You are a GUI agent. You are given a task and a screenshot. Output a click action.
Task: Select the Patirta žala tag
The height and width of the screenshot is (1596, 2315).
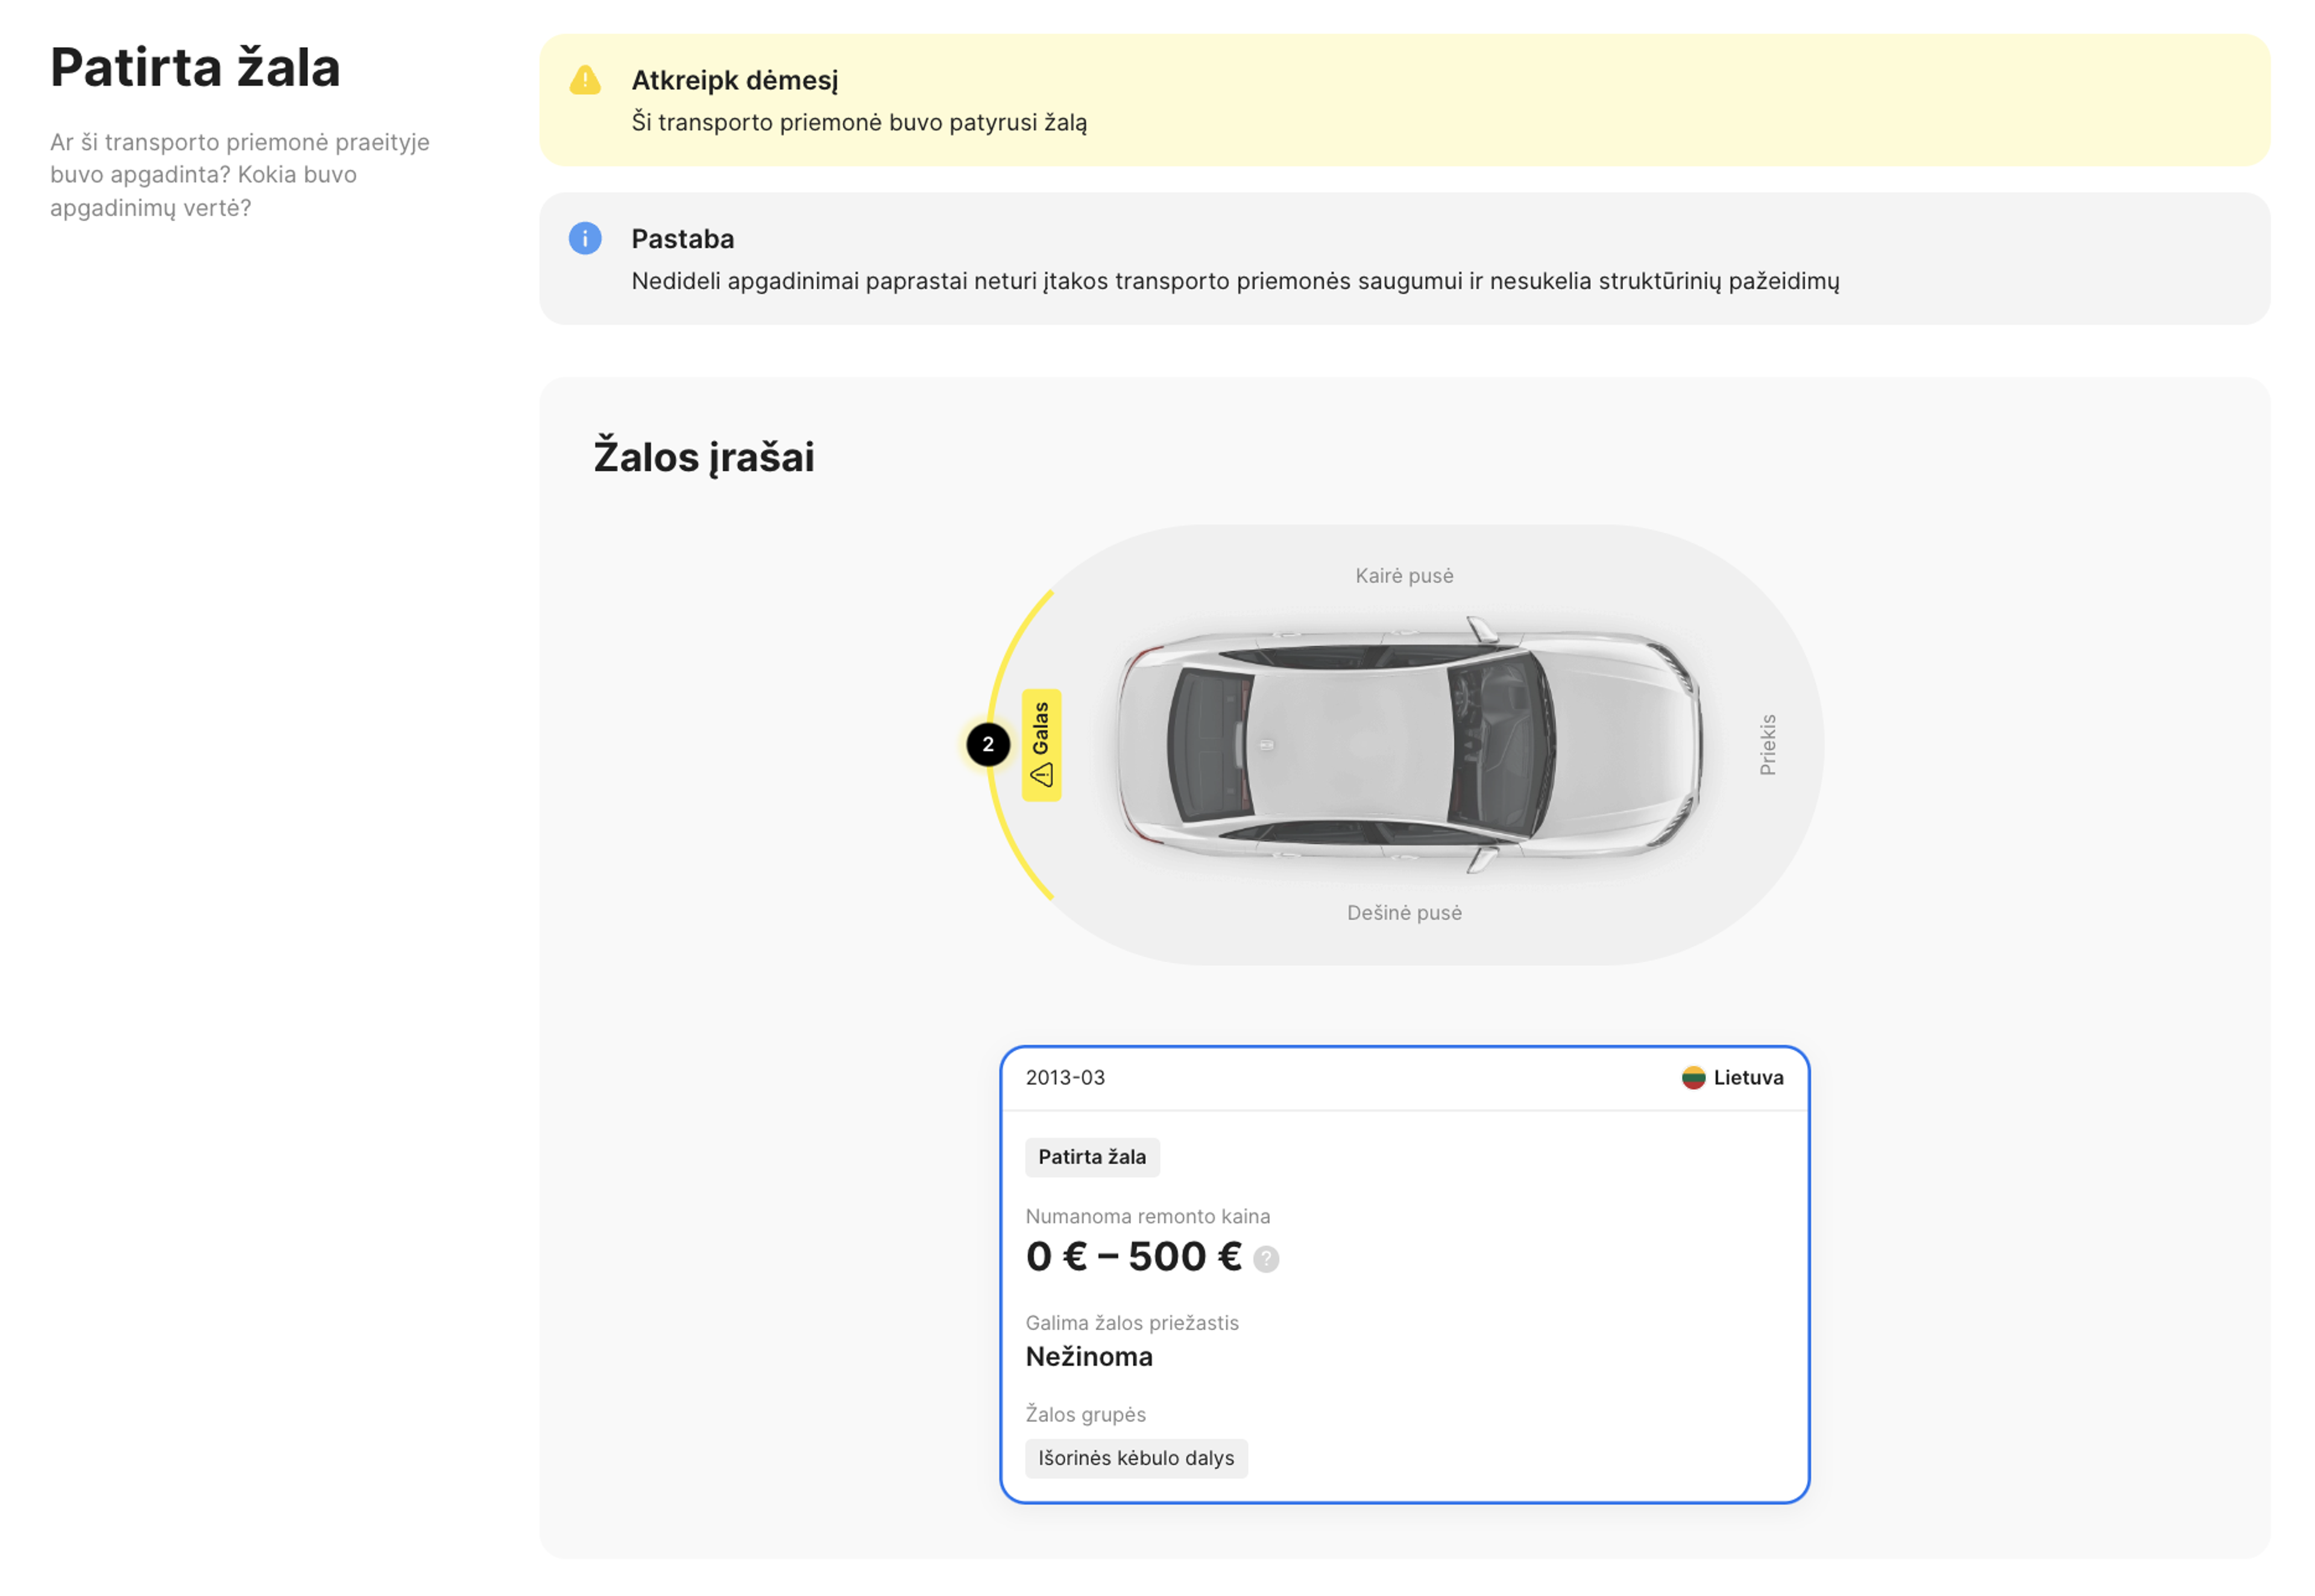[1092, 1157]
